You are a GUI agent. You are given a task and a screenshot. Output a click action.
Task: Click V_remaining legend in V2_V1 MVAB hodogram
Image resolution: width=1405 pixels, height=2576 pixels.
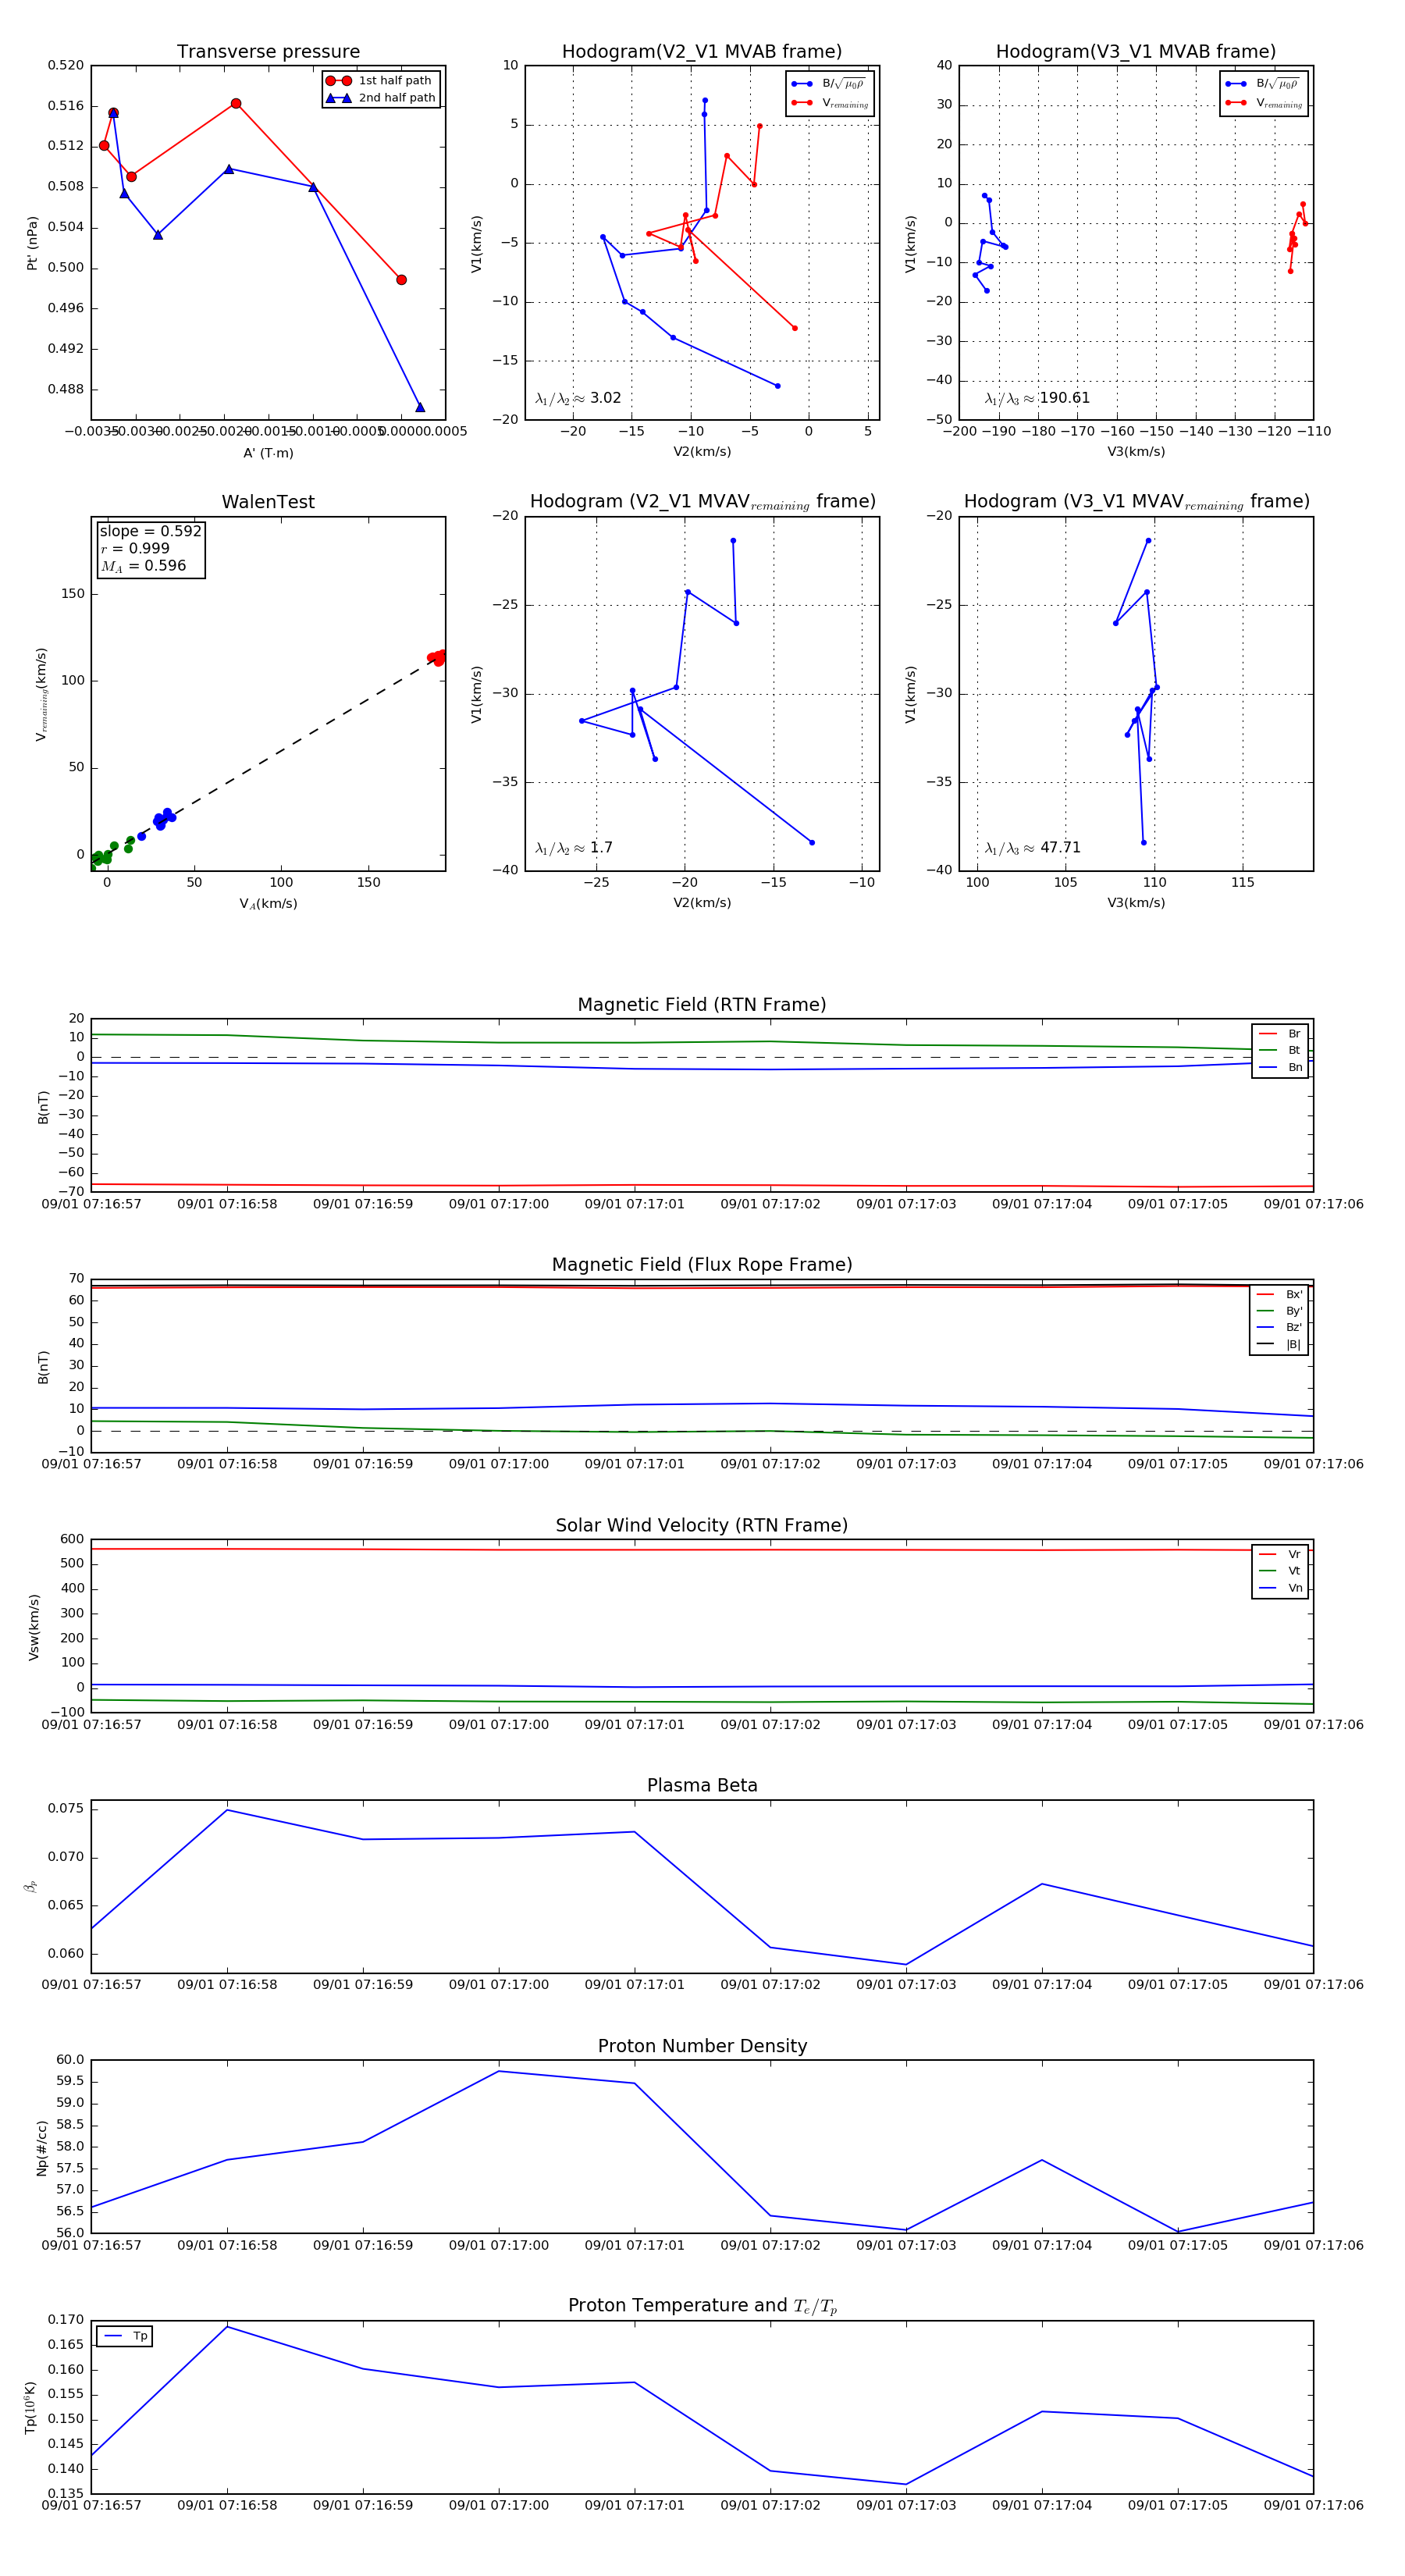[x=830, y=103]
